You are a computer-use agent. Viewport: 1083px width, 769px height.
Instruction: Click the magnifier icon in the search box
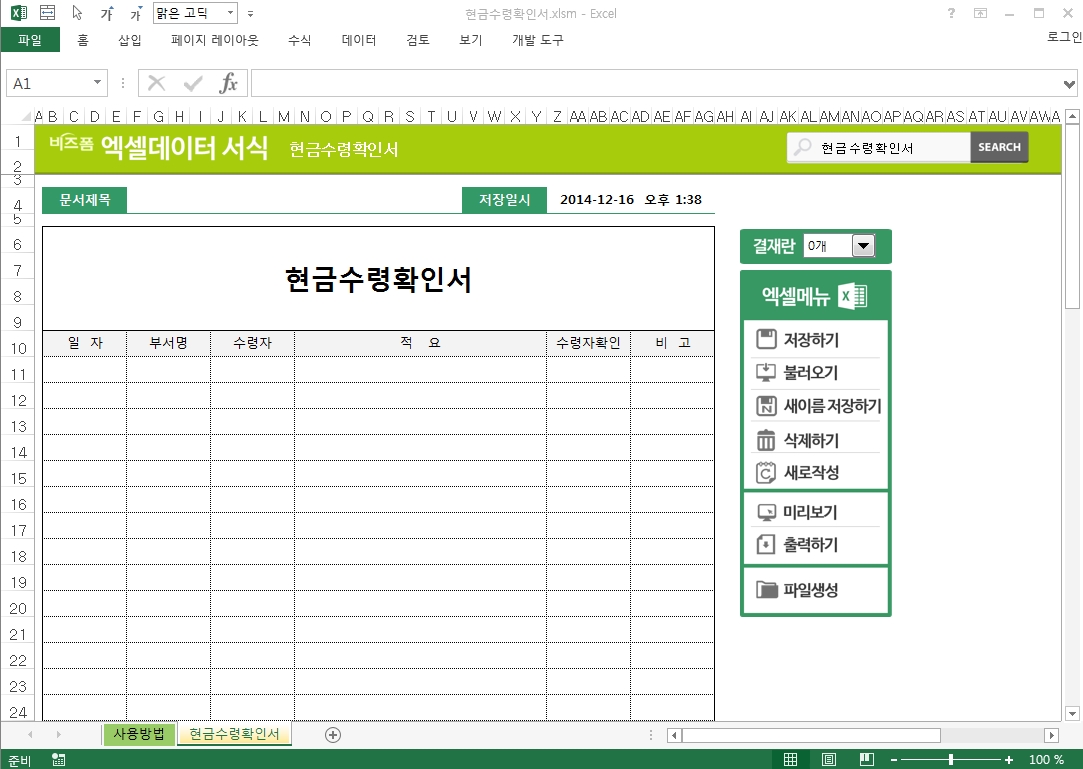pos(803,146)
